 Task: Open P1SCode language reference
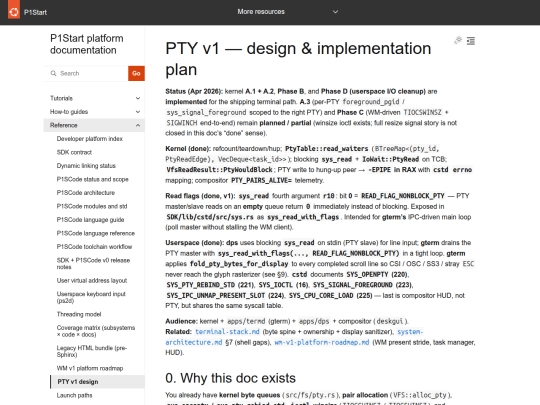point(96,233)
